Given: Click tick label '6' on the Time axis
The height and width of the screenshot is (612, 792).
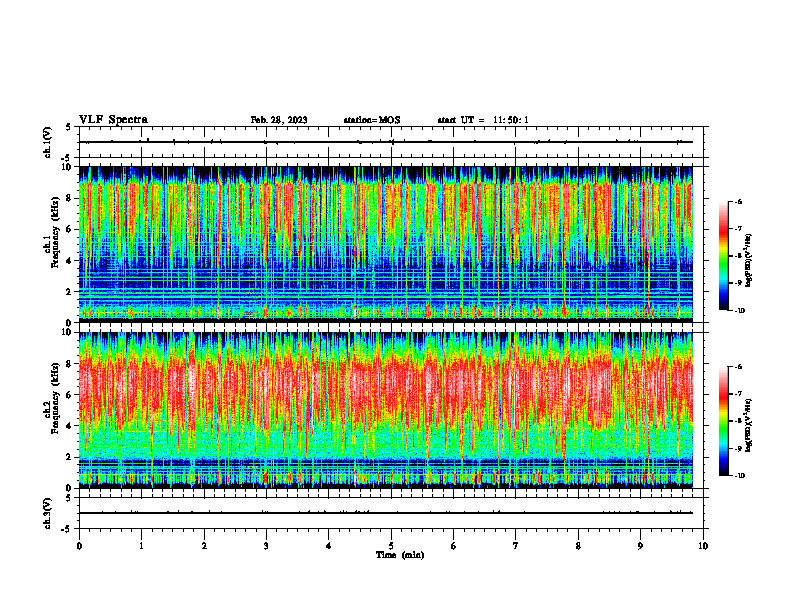Looking at the screenshot, I should 453,546.
